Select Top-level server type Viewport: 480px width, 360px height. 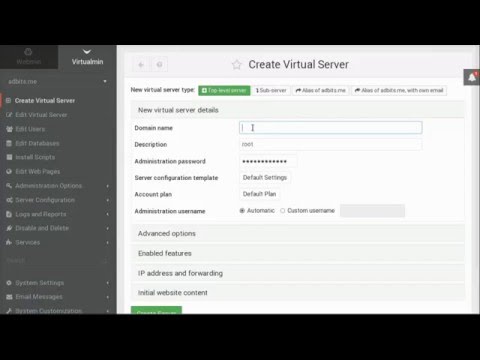click(224, 90)
